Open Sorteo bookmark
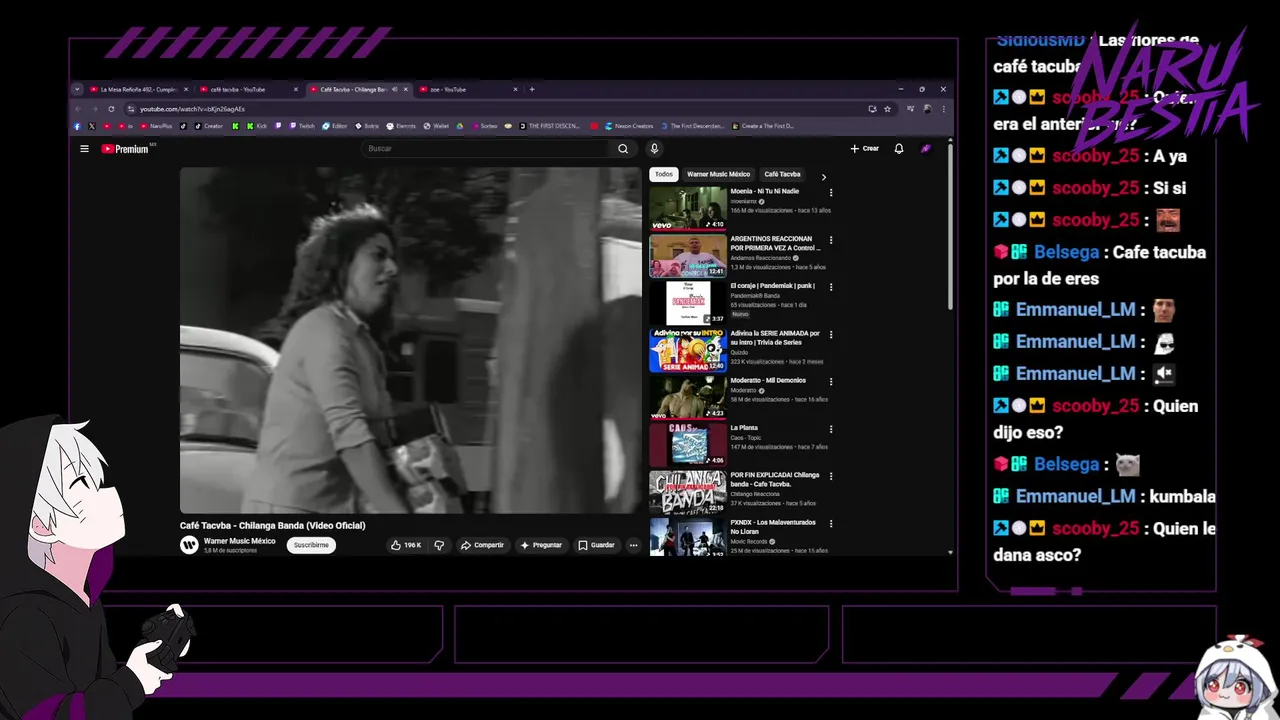1280x720 pixels. tap(484, 126)
